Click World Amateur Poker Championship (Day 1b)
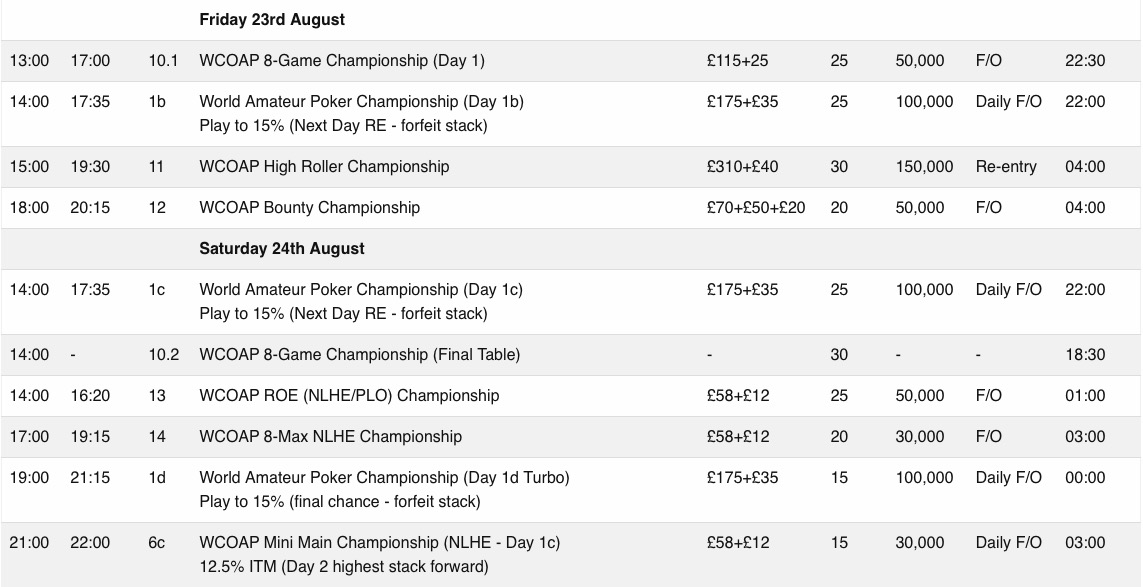This screenshot has height=587, width=1143. pyautogui.click(x=362, y=101)
